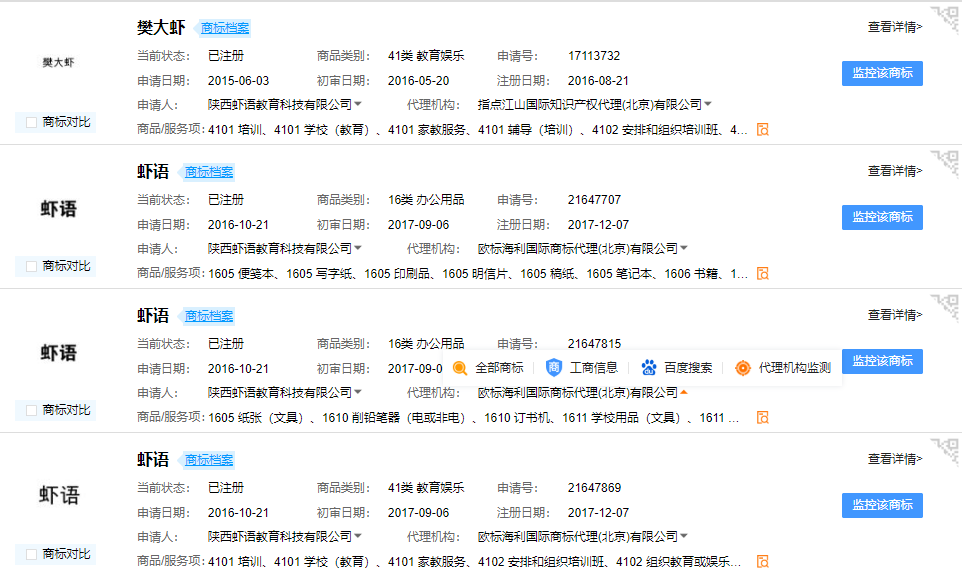Click the 代理机构监测 target icon
This screenshot has height=575, width=962.
click(743, 368)
